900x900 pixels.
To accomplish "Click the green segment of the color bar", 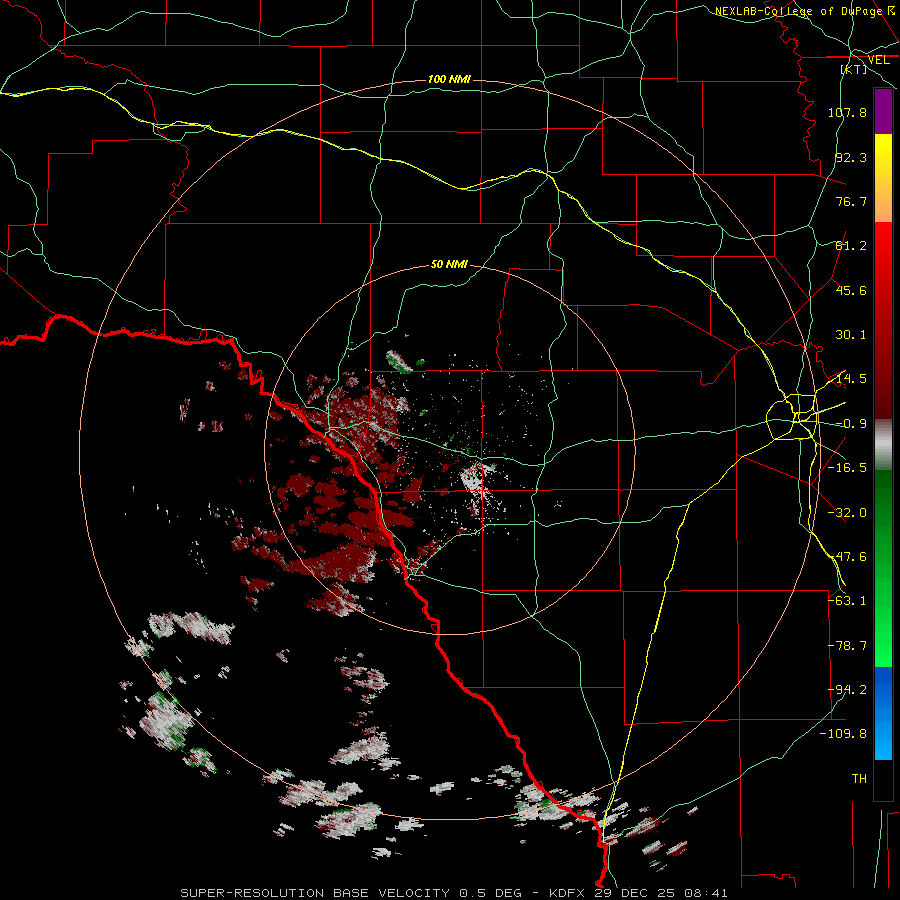I will tap(883, 568).
